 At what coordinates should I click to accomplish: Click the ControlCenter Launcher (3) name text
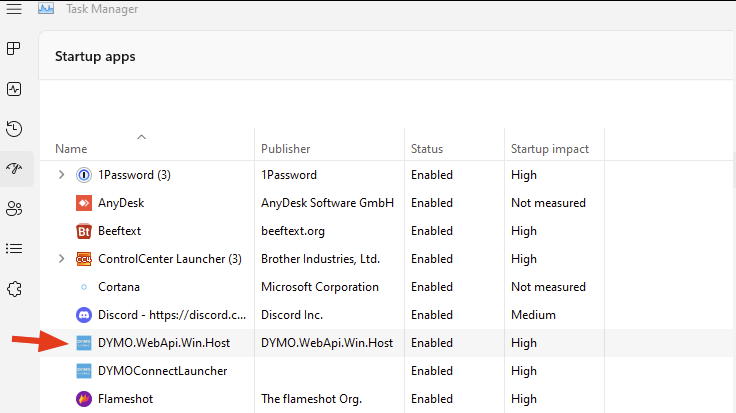169,259
